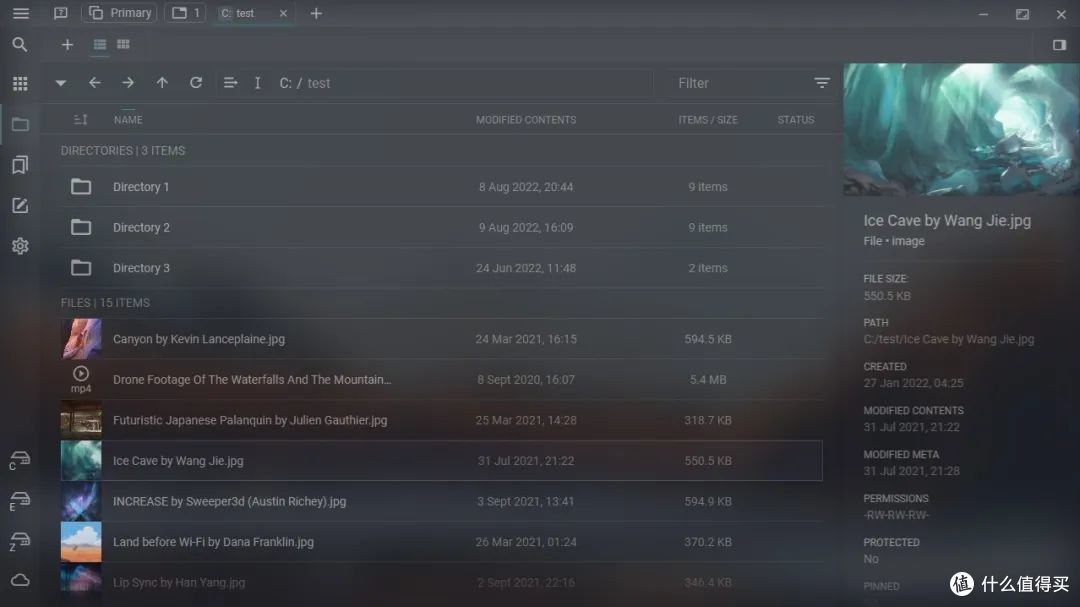Open the address bar actions menu icon
1080x607 pixels.
(x=230, y=83)
